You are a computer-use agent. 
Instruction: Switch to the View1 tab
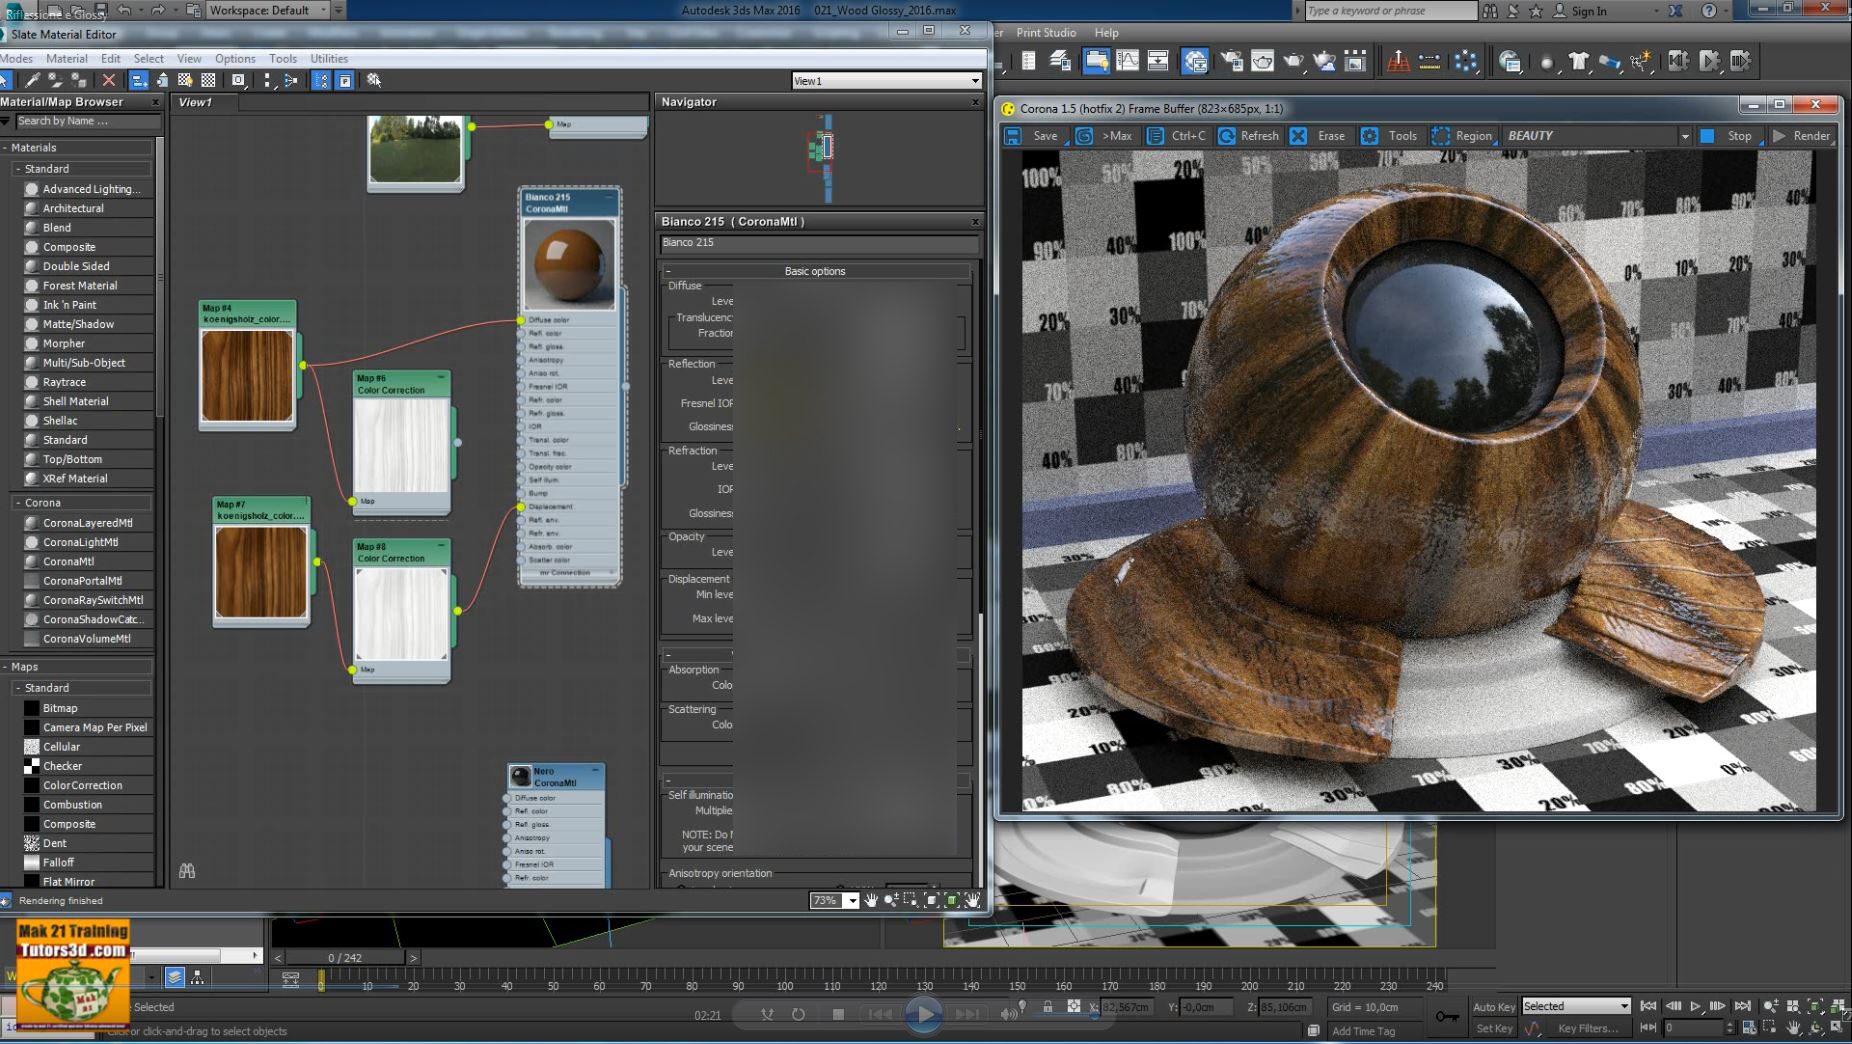pos(195,102)
